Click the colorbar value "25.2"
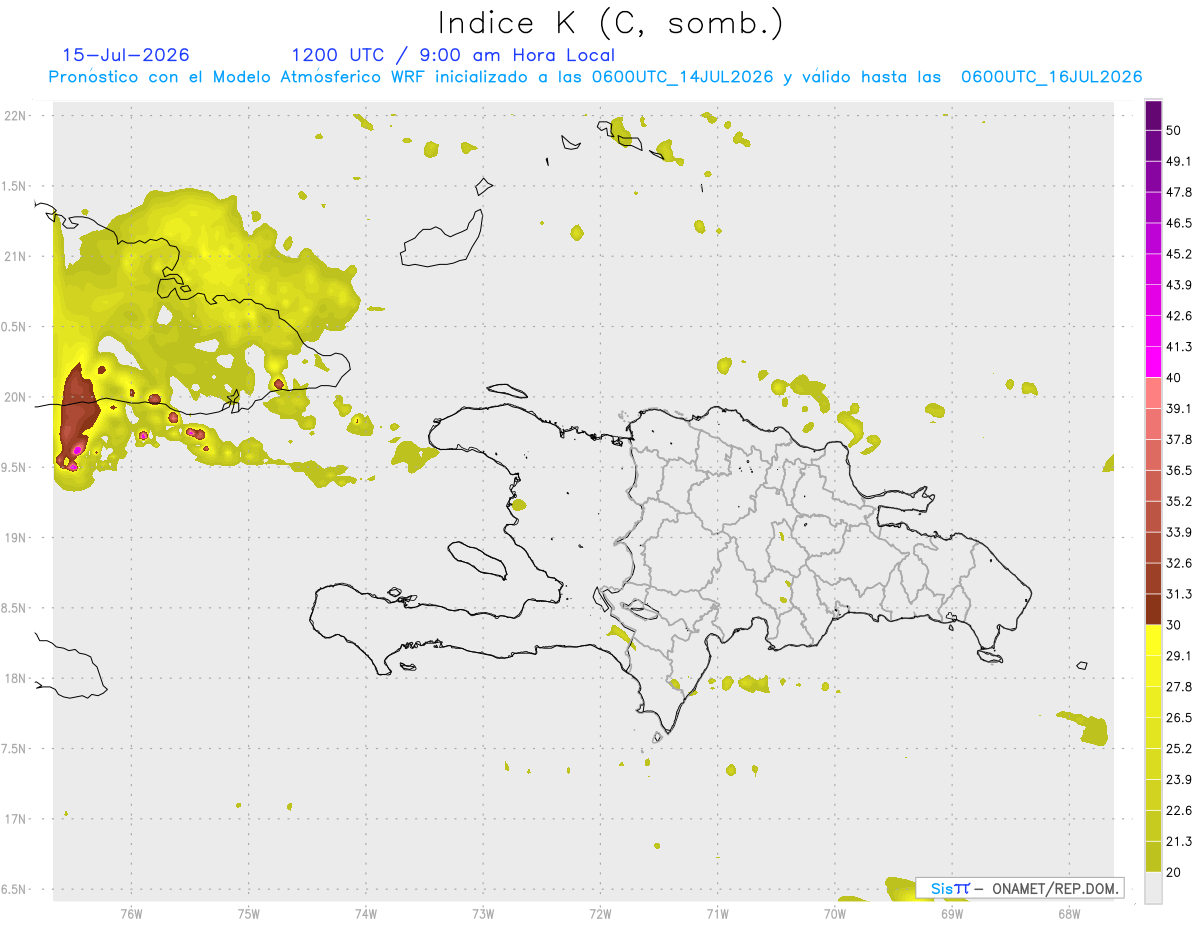The width and height of the screenshot is (1200, 927). 1178,749
